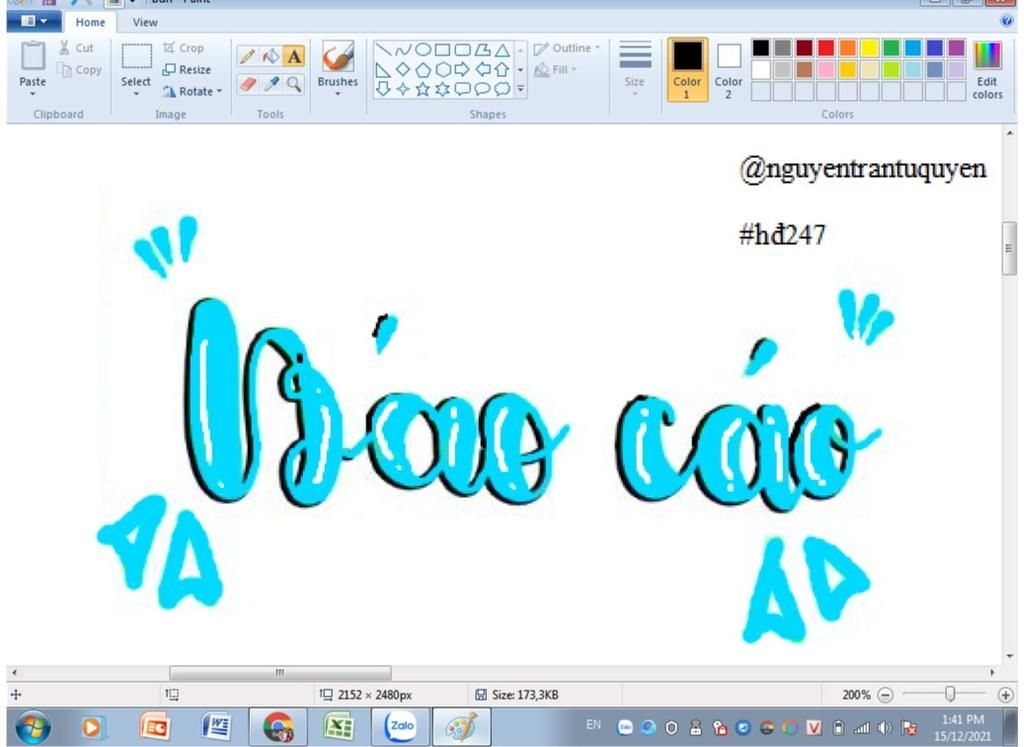Screen dimensions: 1024x747
Task: Switch to the View ribbon tab
Action: (145, 22)
